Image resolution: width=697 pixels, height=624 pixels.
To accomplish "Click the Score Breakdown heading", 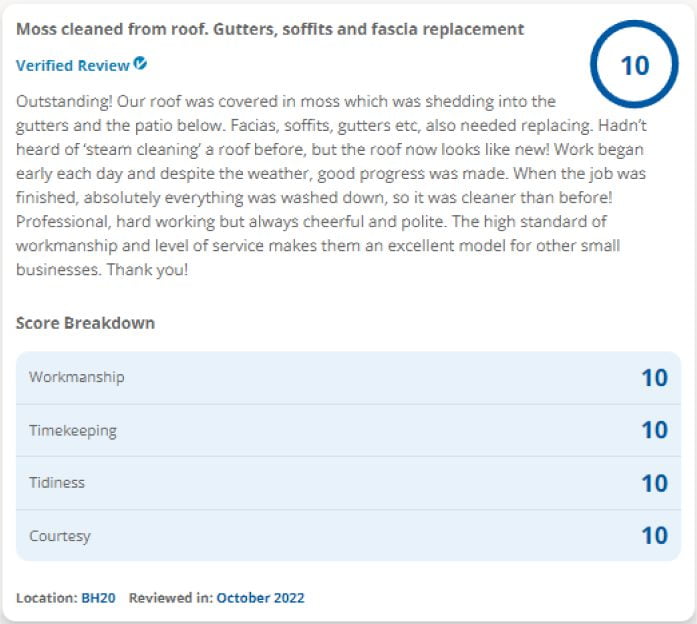I will pyautogui.click(x=85, y=323).
